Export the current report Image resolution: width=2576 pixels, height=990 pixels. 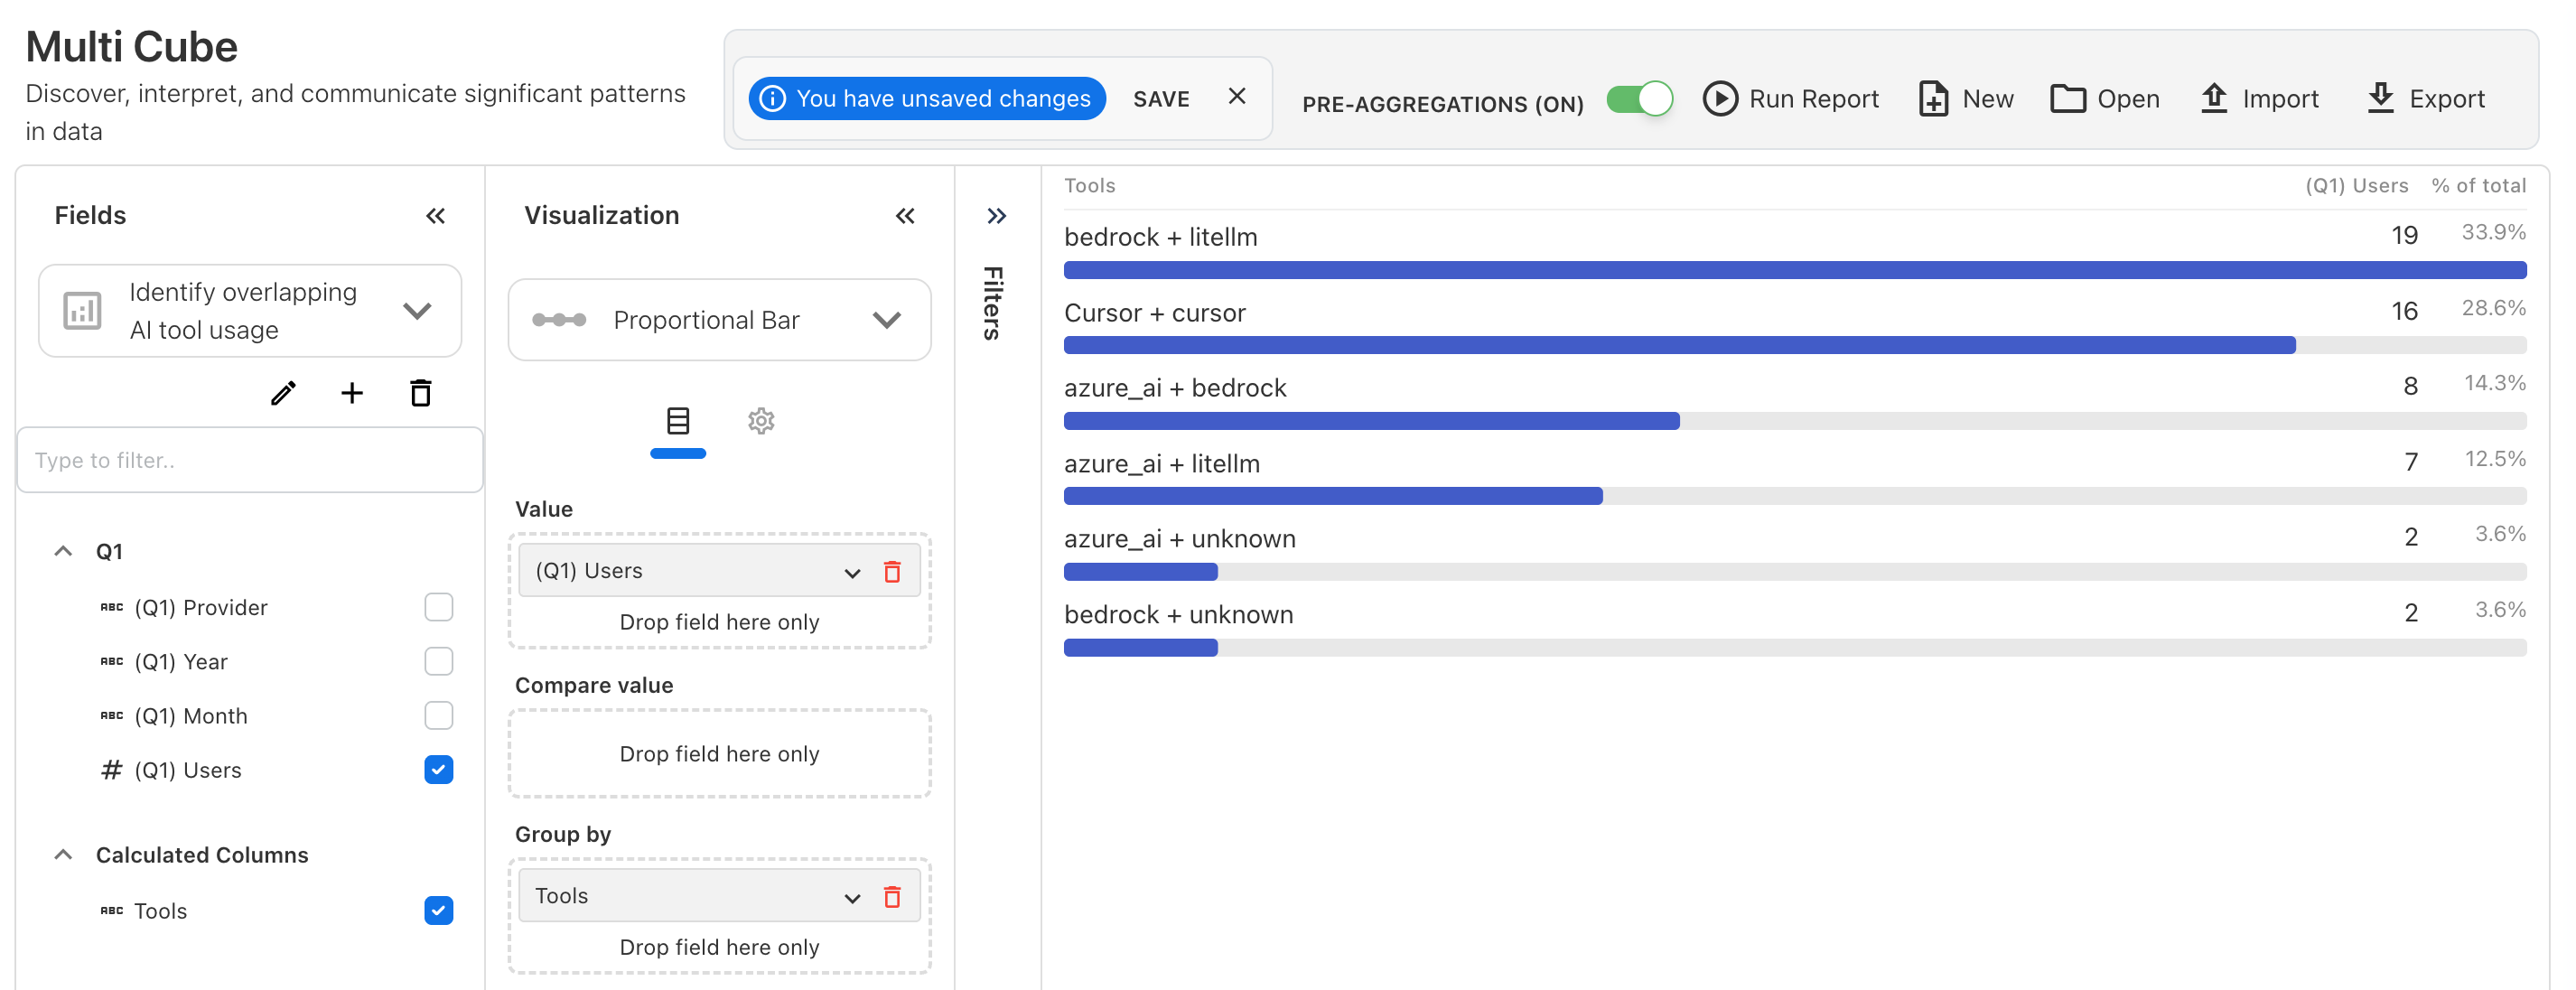(2426, 98)
